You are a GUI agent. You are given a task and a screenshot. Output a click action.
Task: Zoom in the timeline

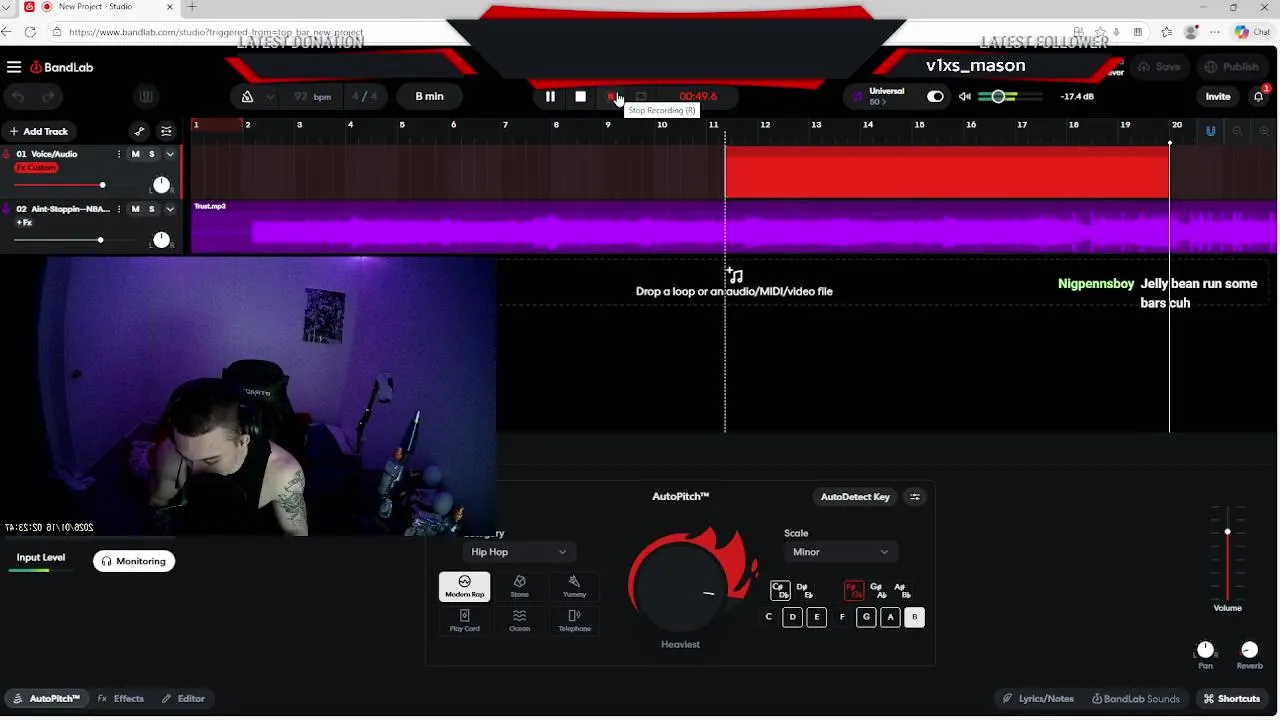pyautogui.click(x=1265, y=131)
